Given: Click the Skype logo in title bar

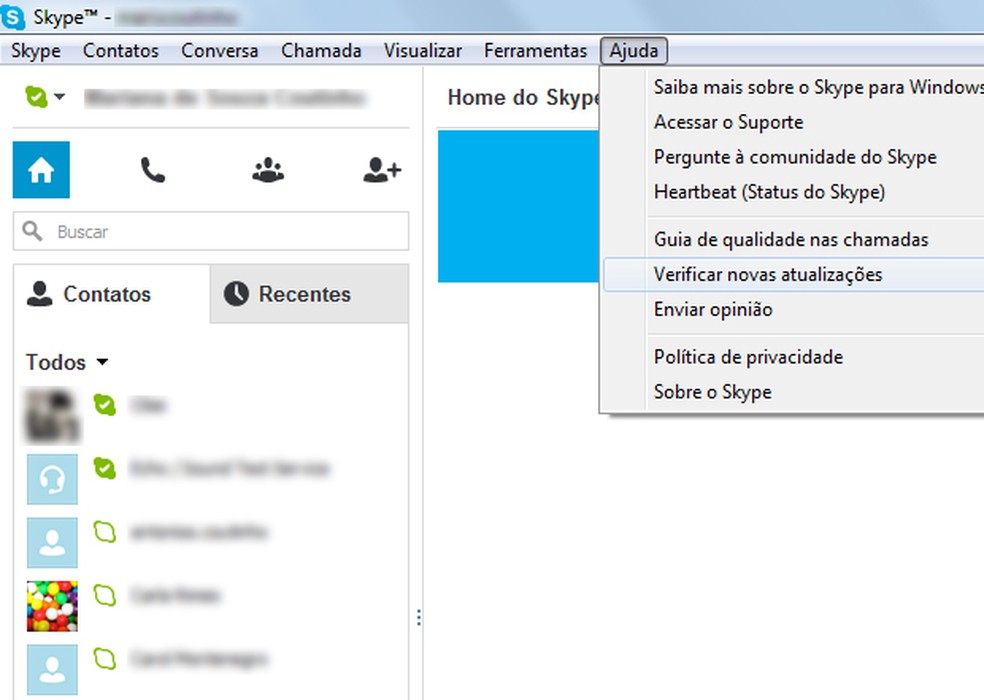Looking at the screenshot, I should click(13, 16).
